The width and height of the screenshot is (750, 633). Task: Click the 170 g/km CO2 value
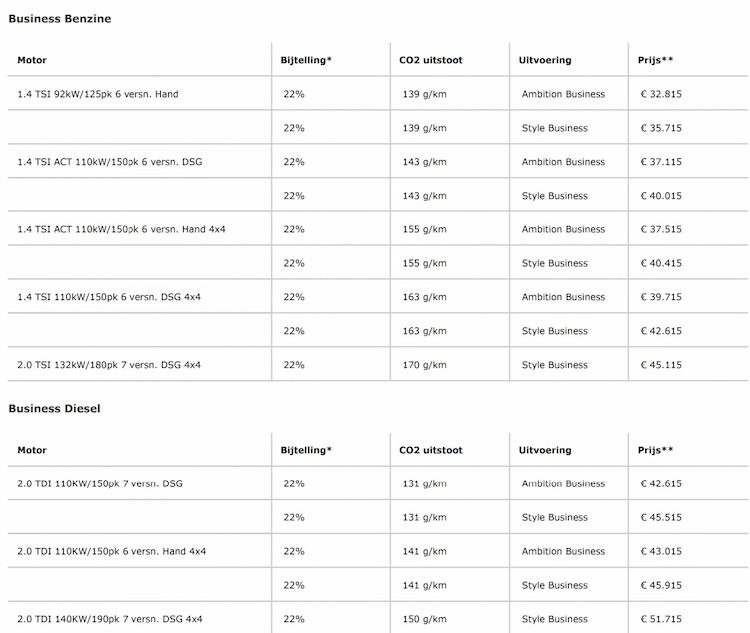pos(425,365)
